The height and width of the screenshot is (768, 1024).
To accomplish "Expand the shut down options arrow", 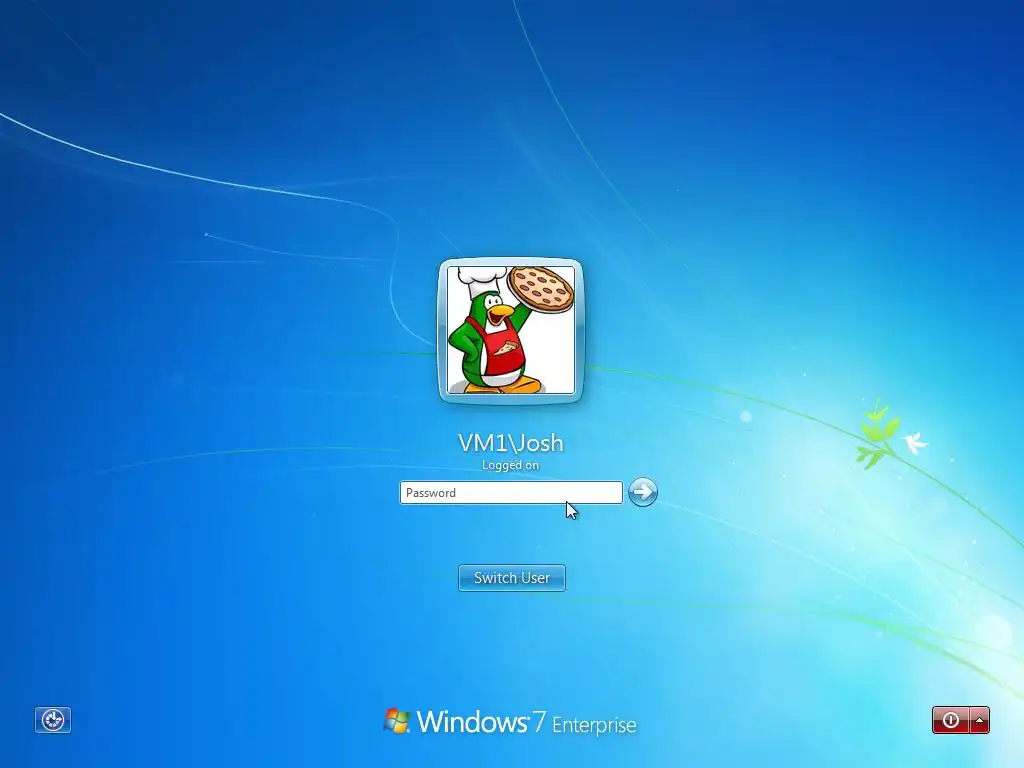I will pyautogui.click(x=980, y=720).
